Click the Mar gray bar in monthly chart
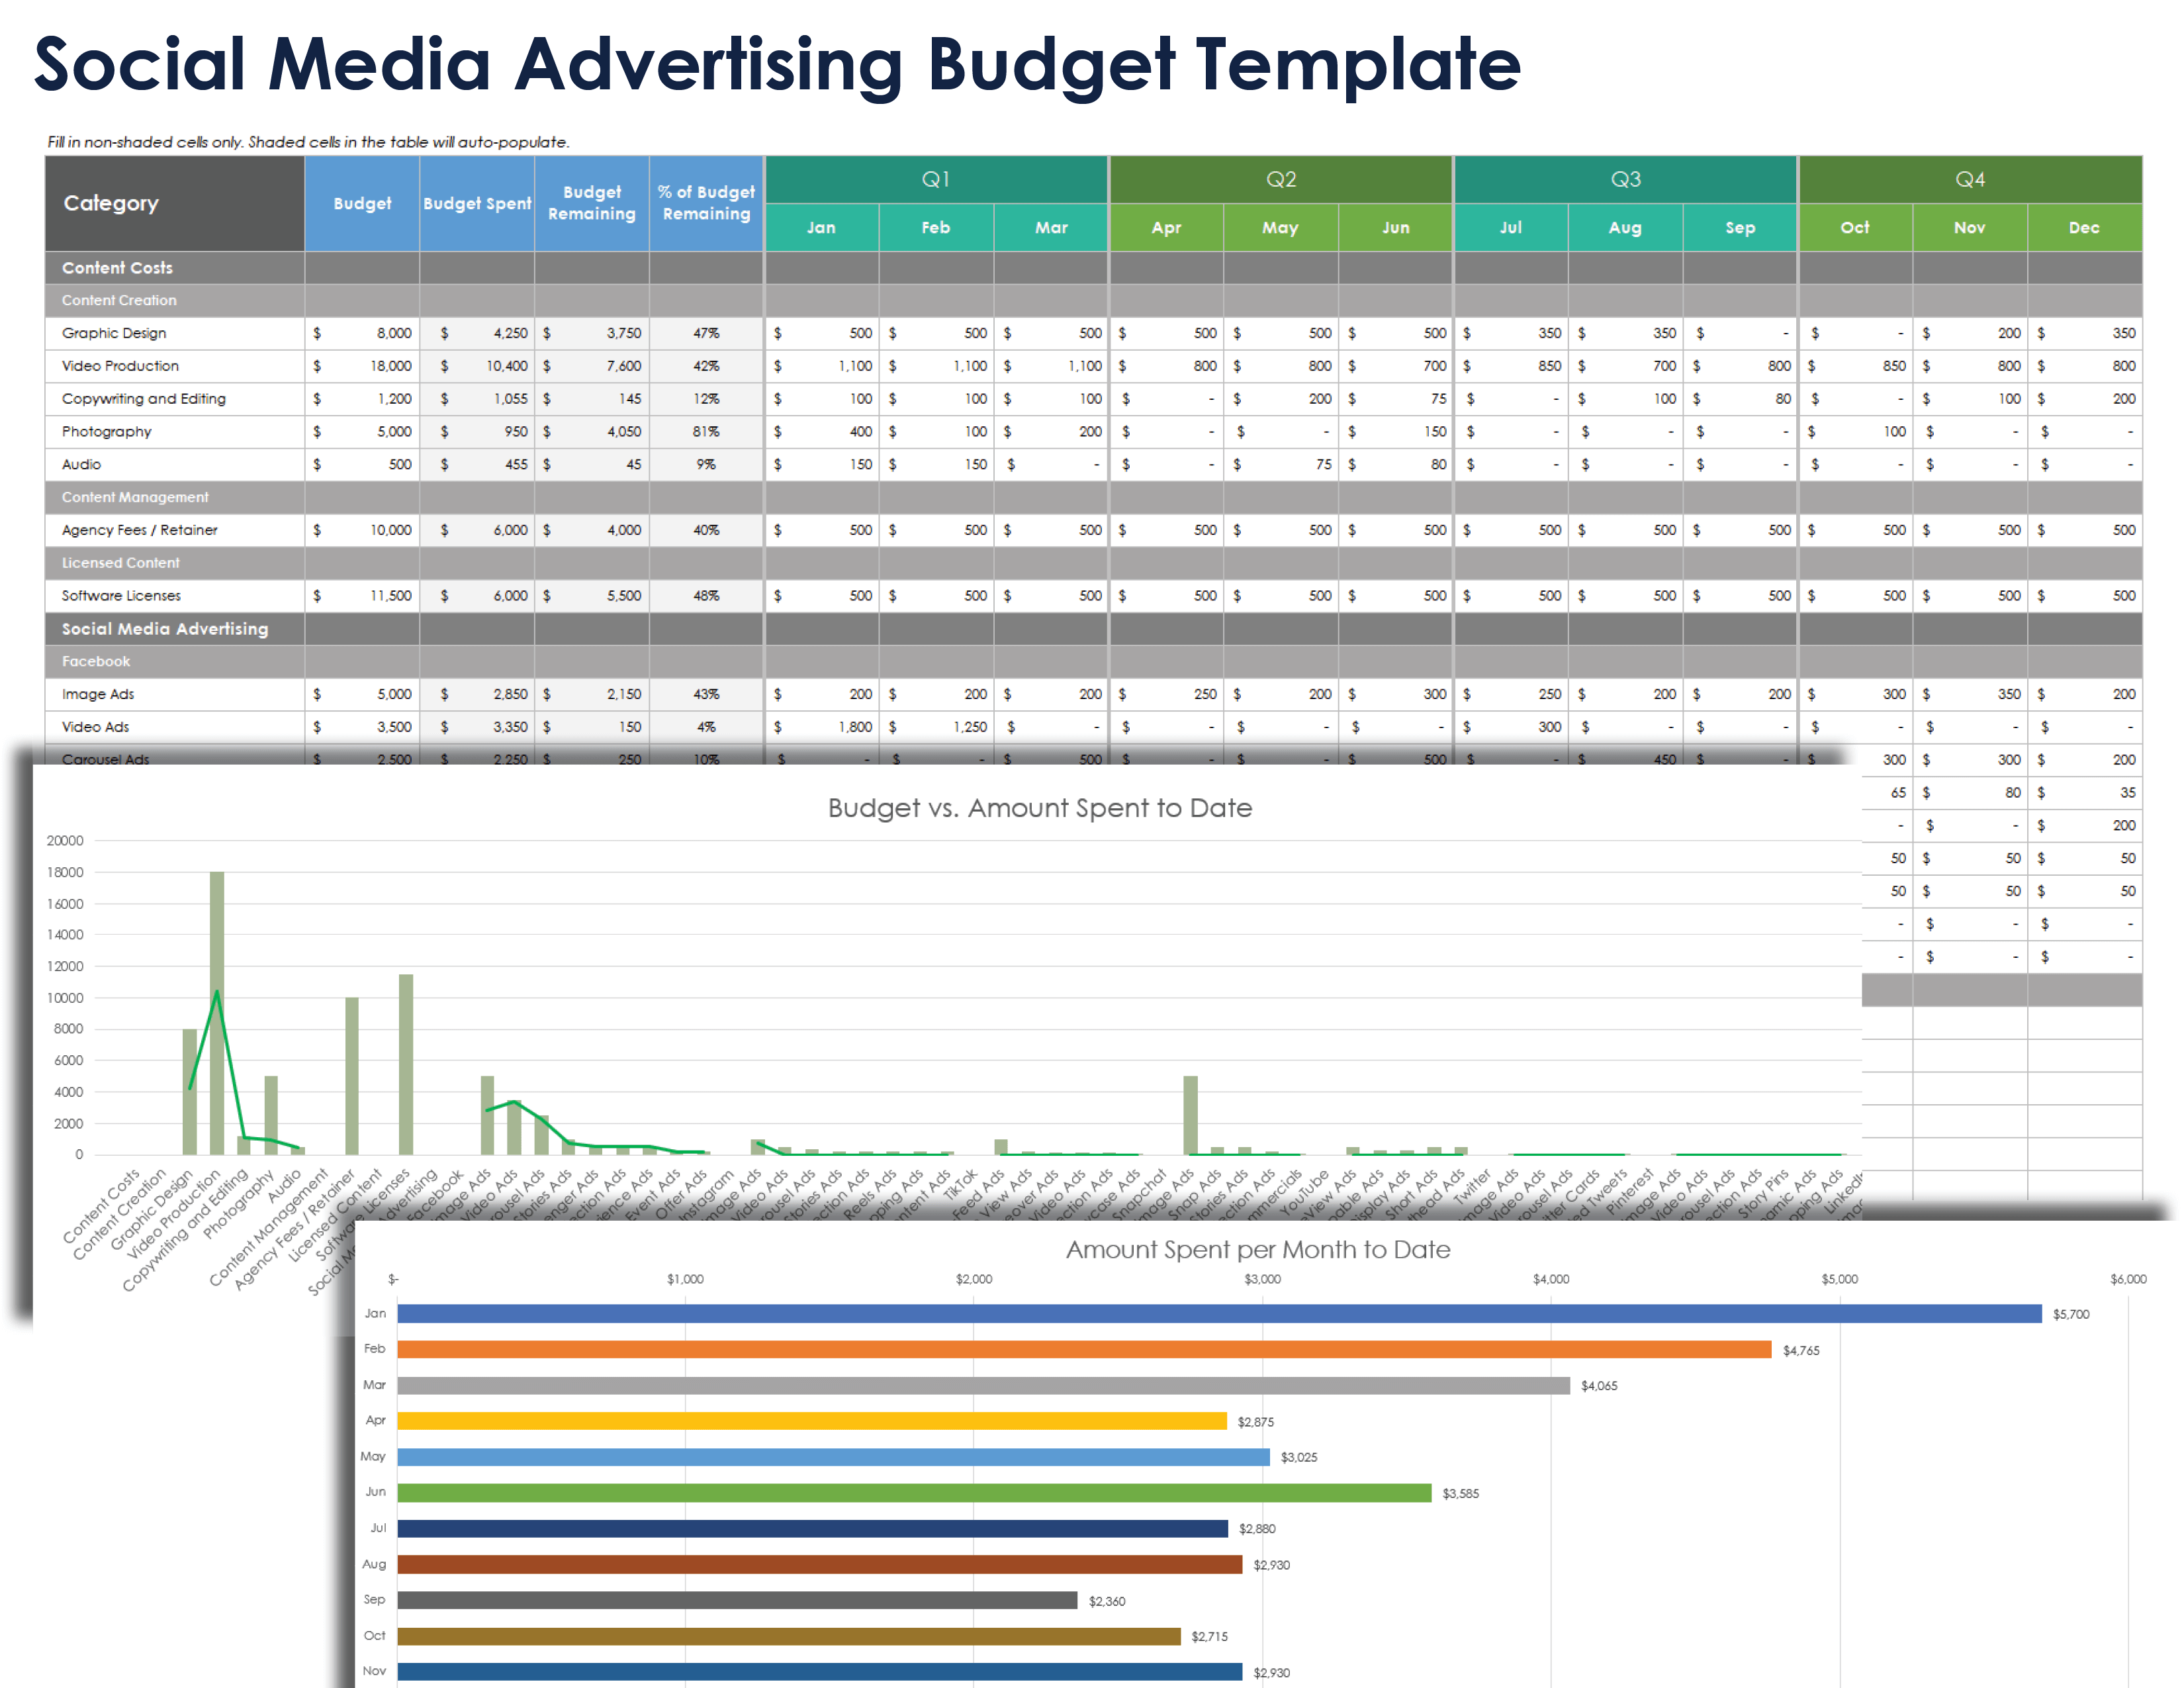The width and height of the screenshot is (2184, 1688). (983, 1386)
